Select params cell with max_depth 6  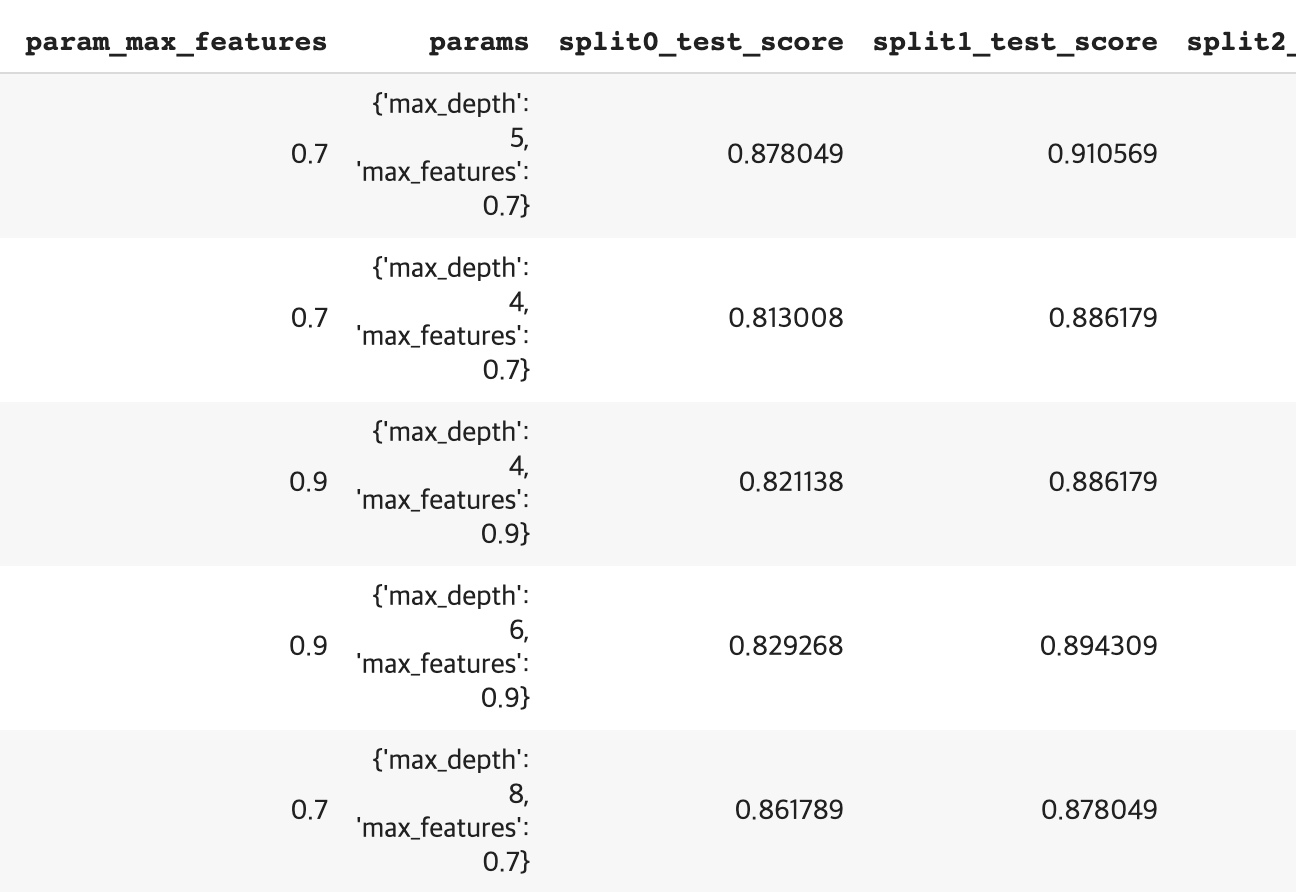point(443,646)
